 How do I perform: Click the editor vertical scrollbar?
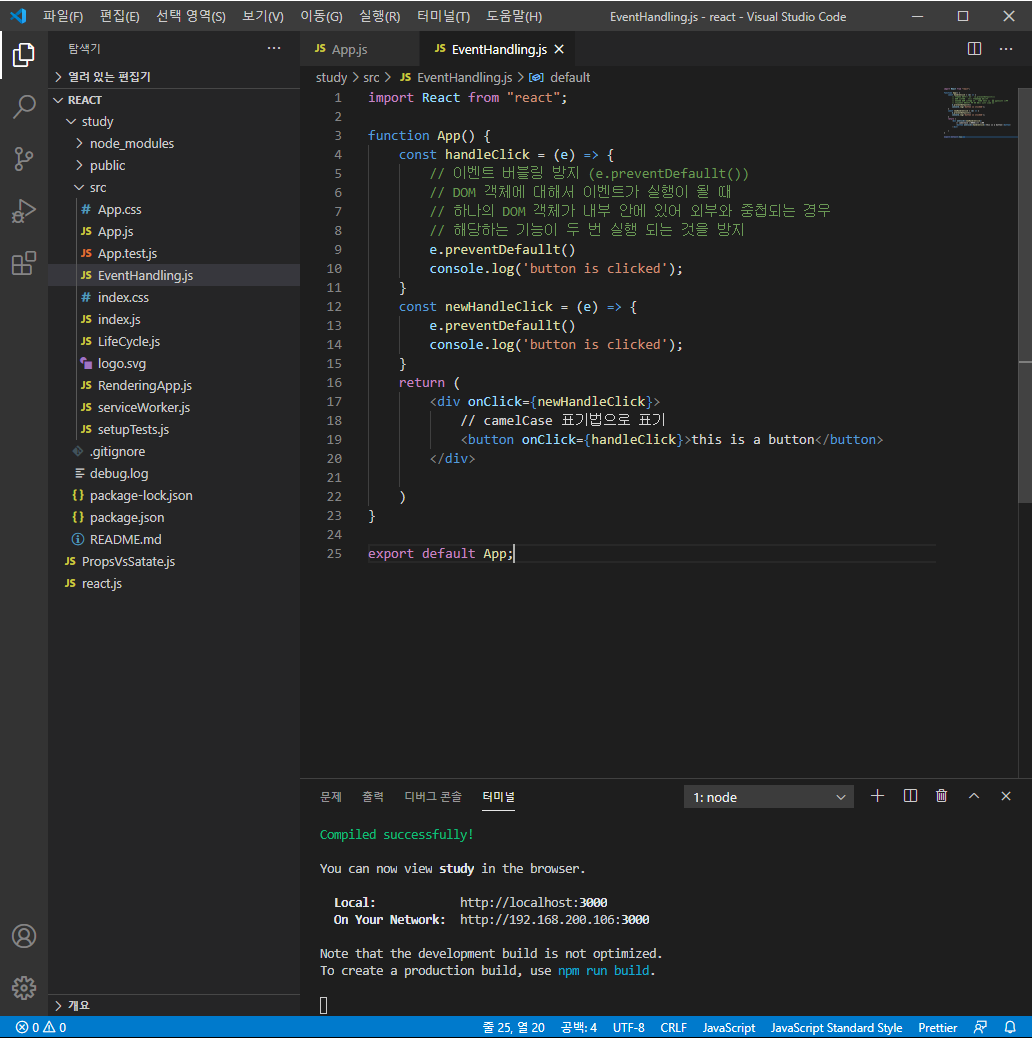[x=1025, y=295]
